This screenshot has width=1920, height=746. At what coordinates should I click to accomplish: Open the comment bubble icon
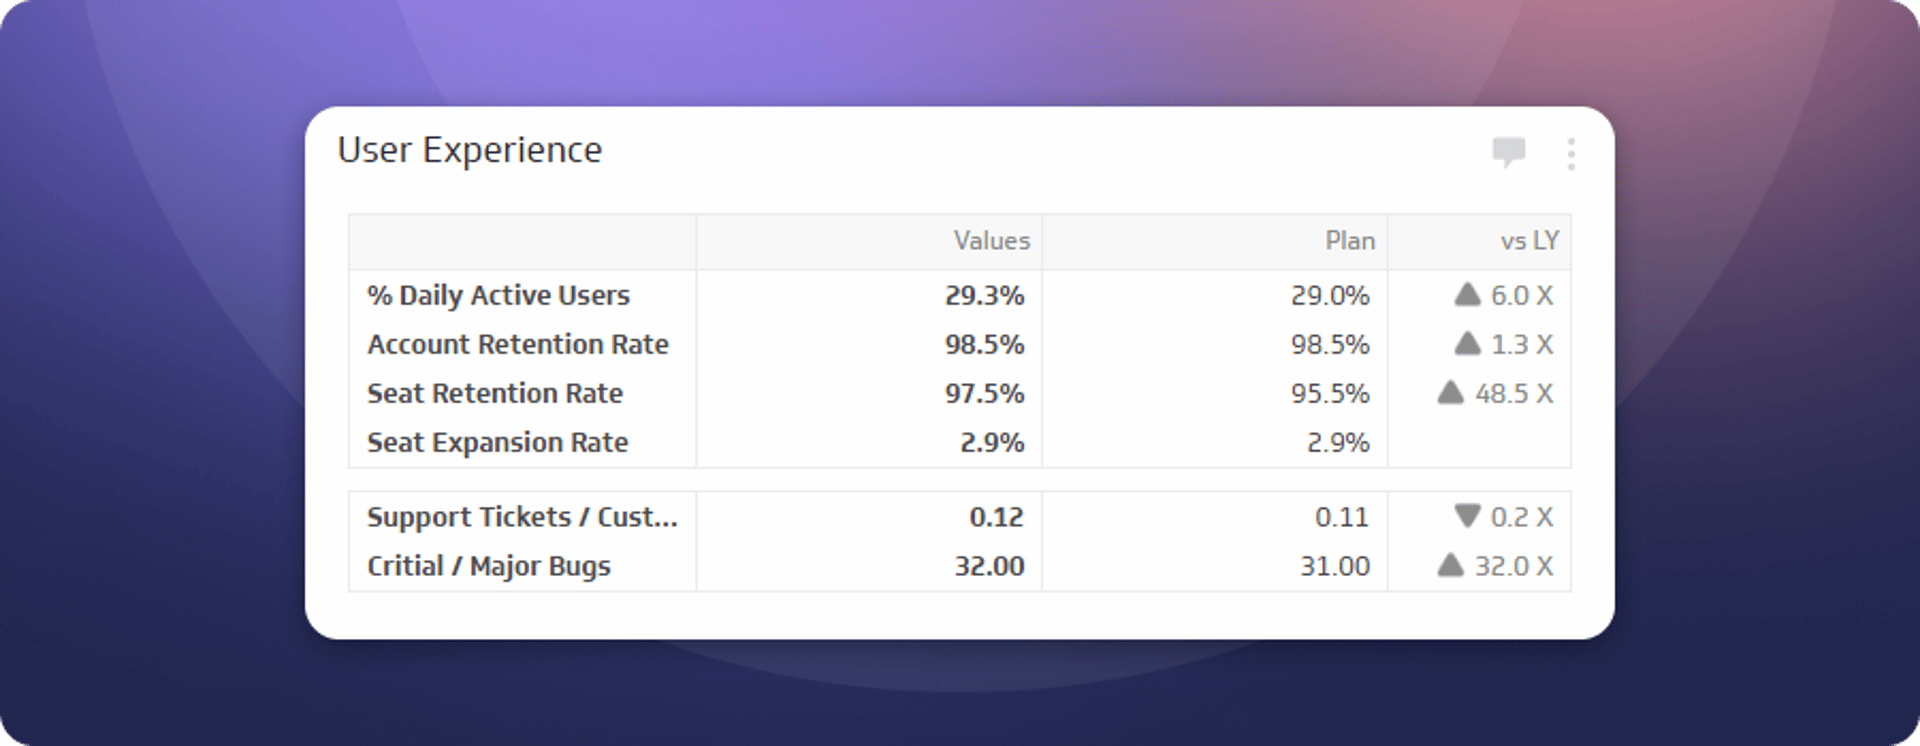[x=1508, y=152]
